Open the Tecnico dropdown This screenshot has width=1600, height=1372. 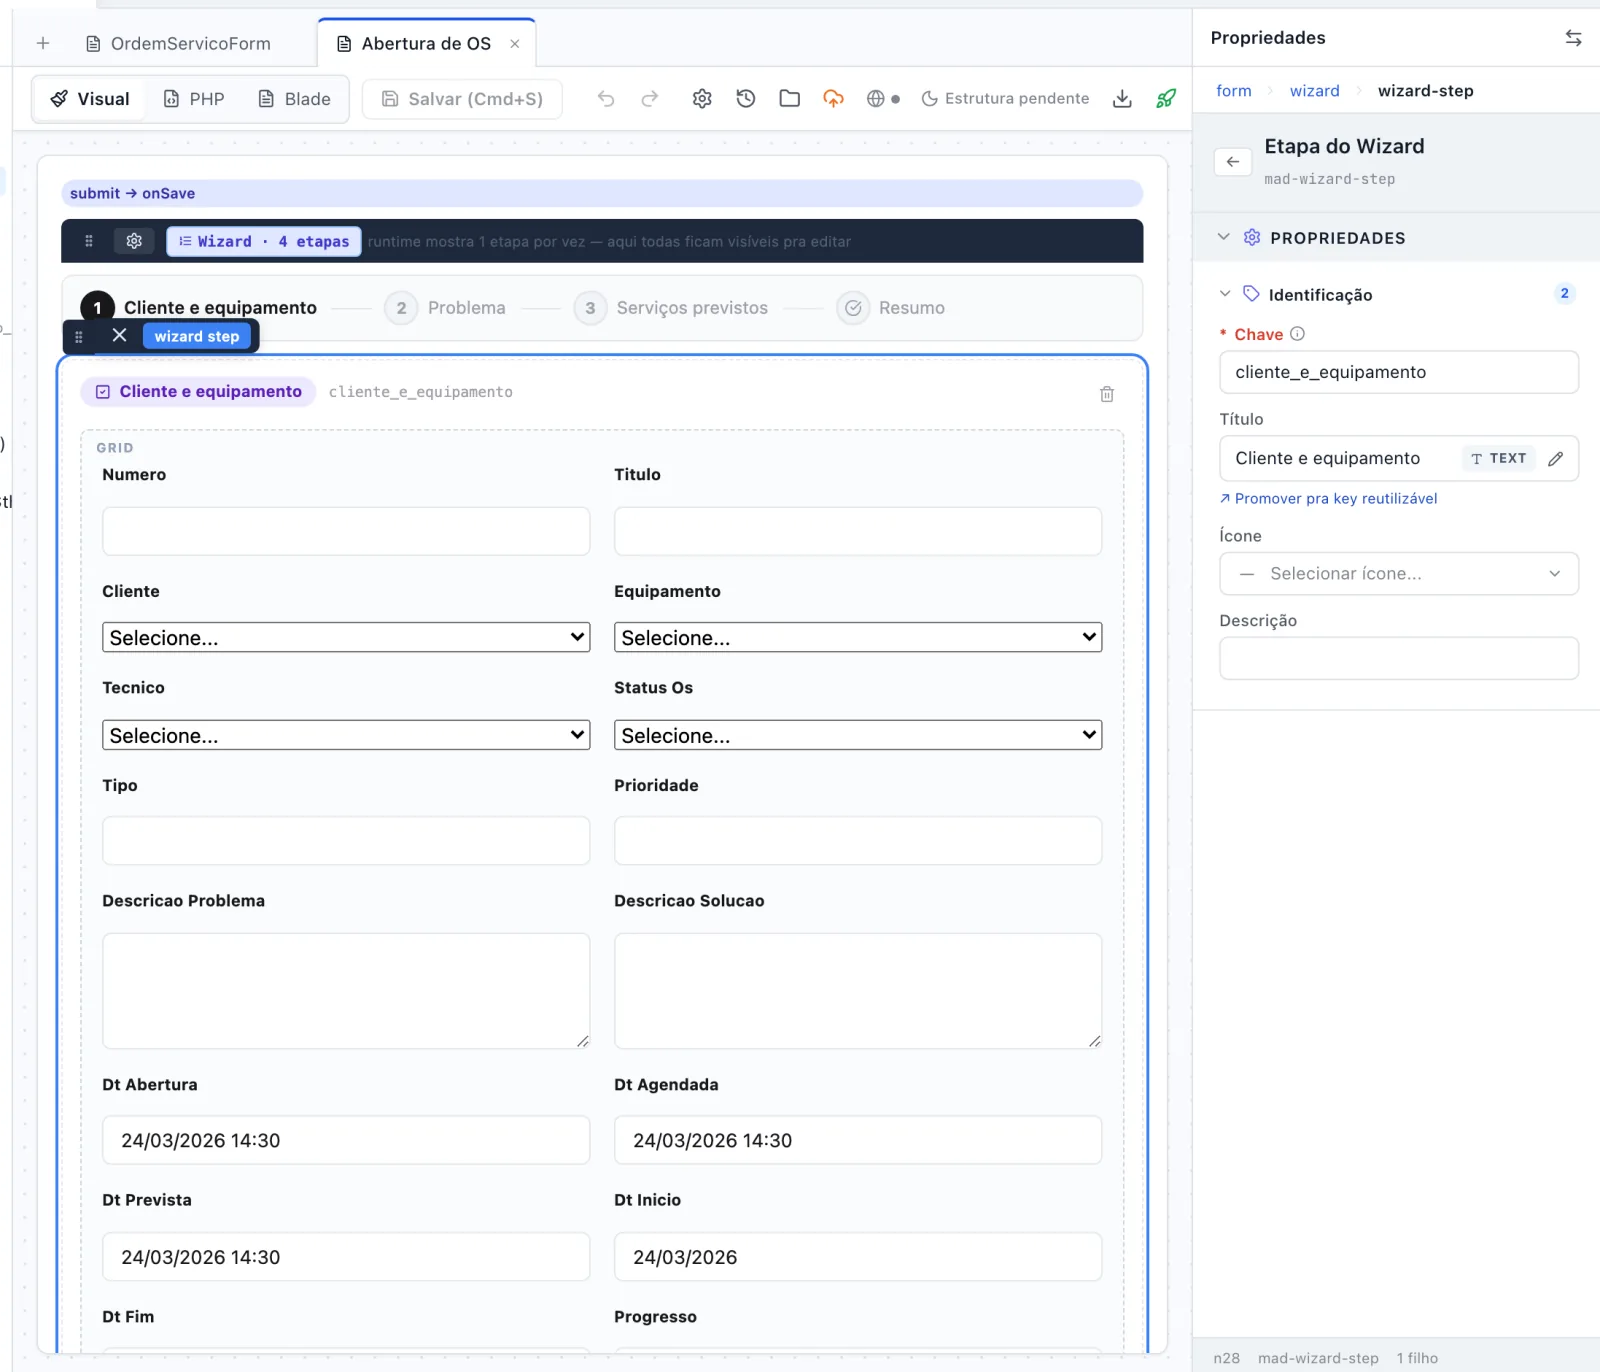[346, 735]
